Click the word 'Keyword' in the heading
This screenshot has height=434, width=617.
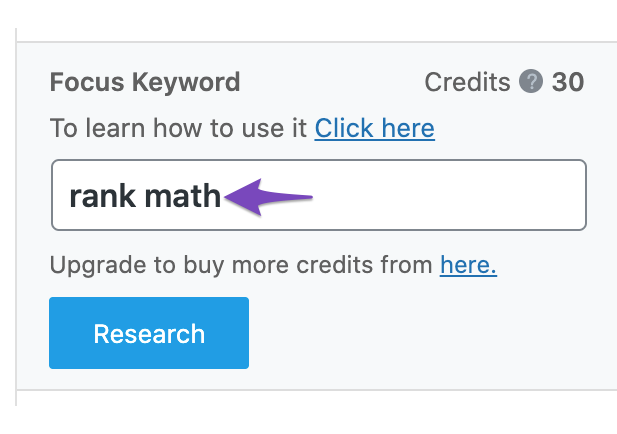coord(186,82)
